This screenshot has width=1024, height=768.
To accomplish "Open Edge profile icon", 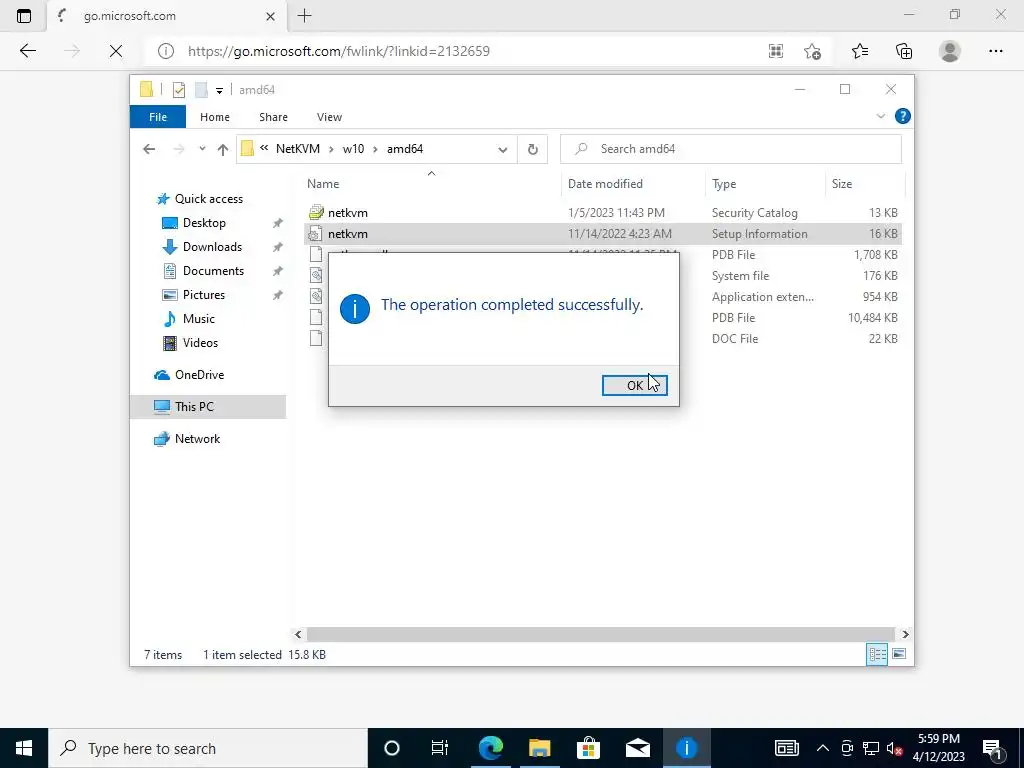I will pyautogui.click(x=950, y=51).
